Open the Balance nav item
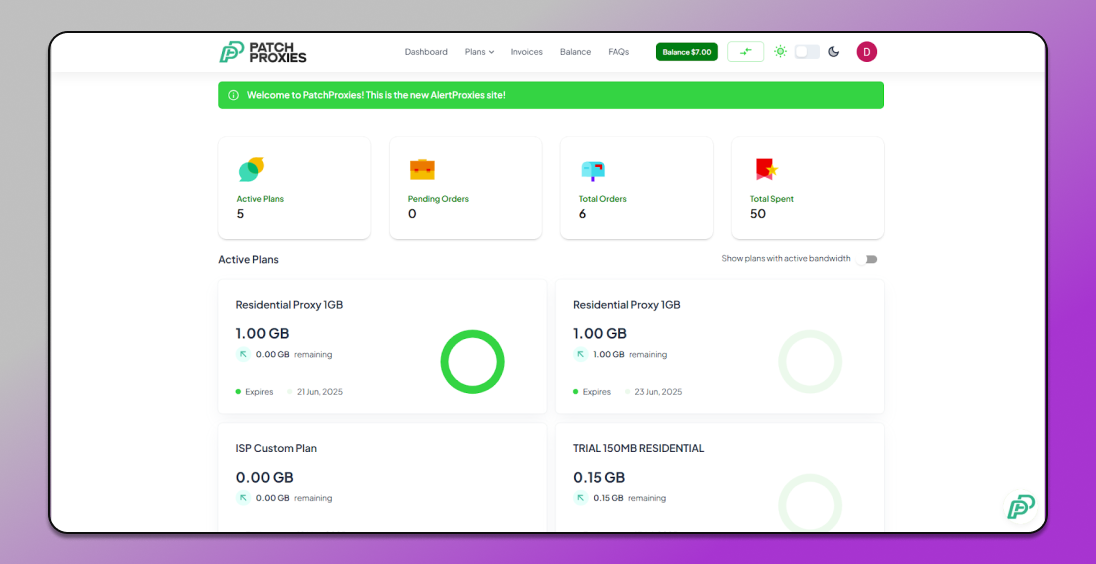This screenshot has height=564, width=1096. tap(575, 52)
